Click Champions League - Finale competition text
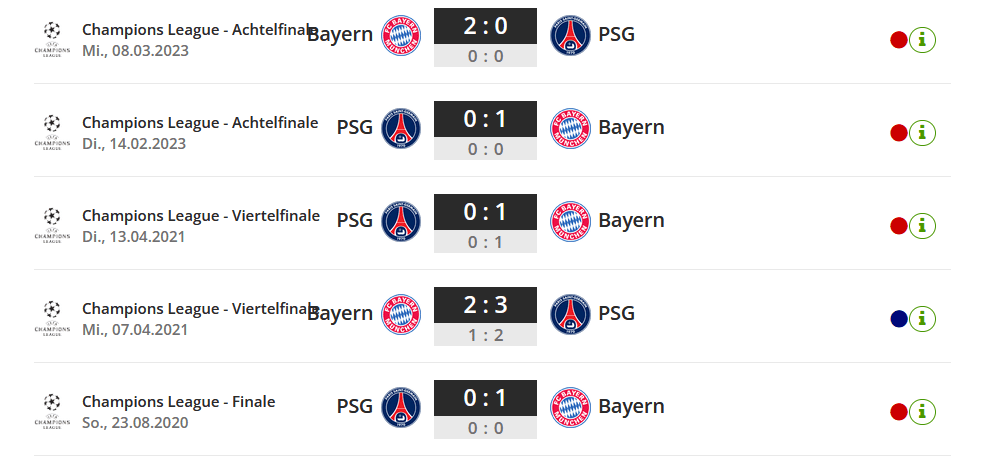989x461 pixels. (178, 402)
